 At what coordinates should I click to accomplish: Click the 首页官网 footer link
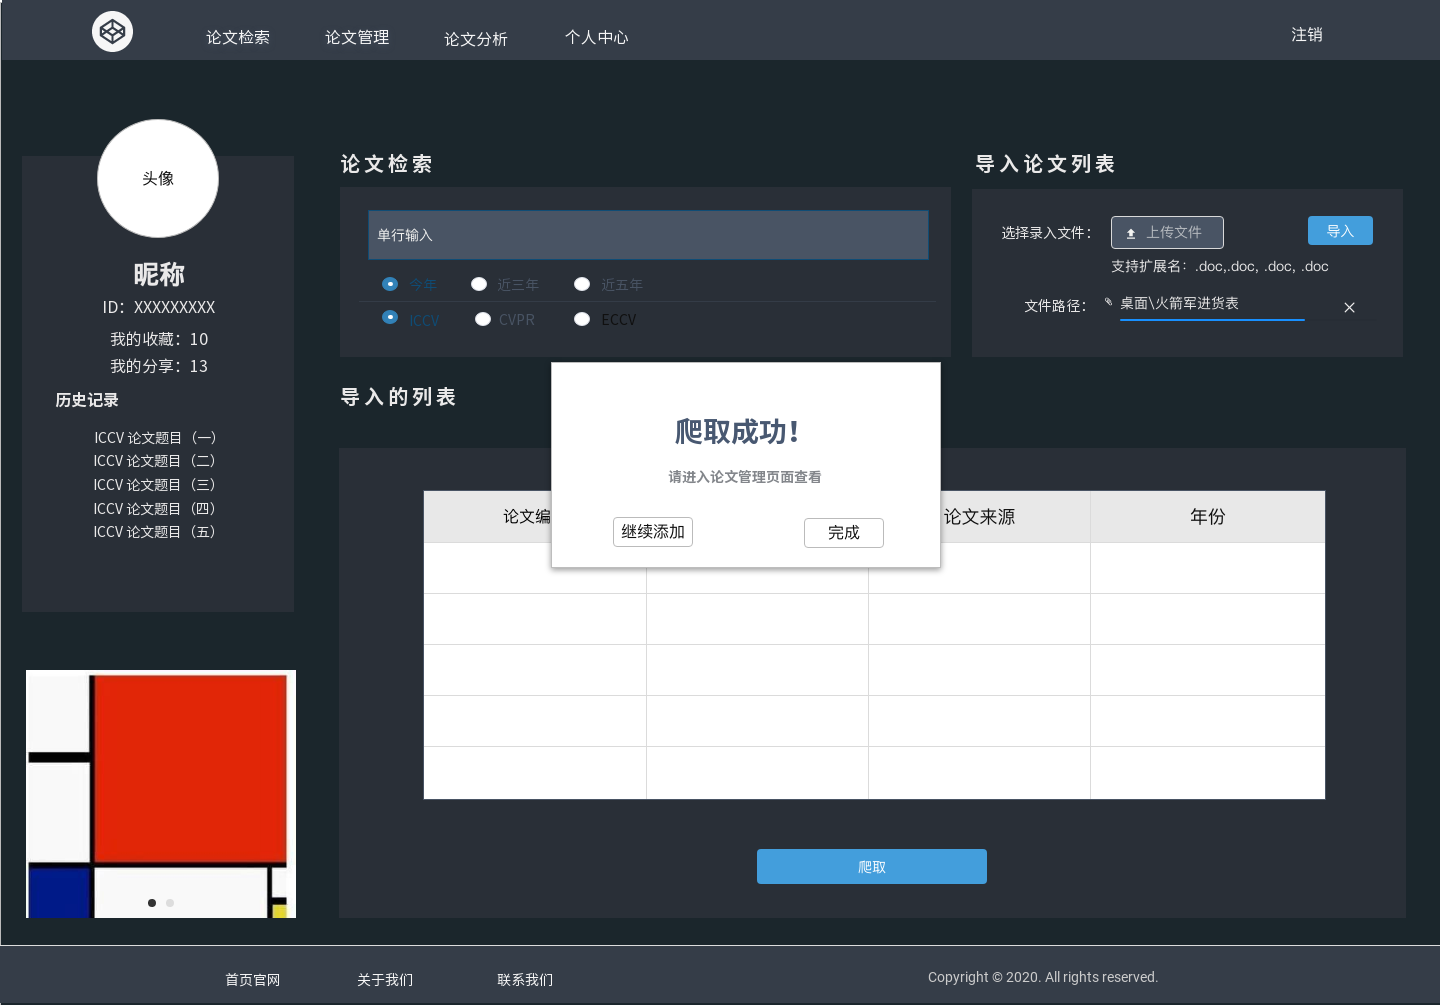[x=253, y=980]
